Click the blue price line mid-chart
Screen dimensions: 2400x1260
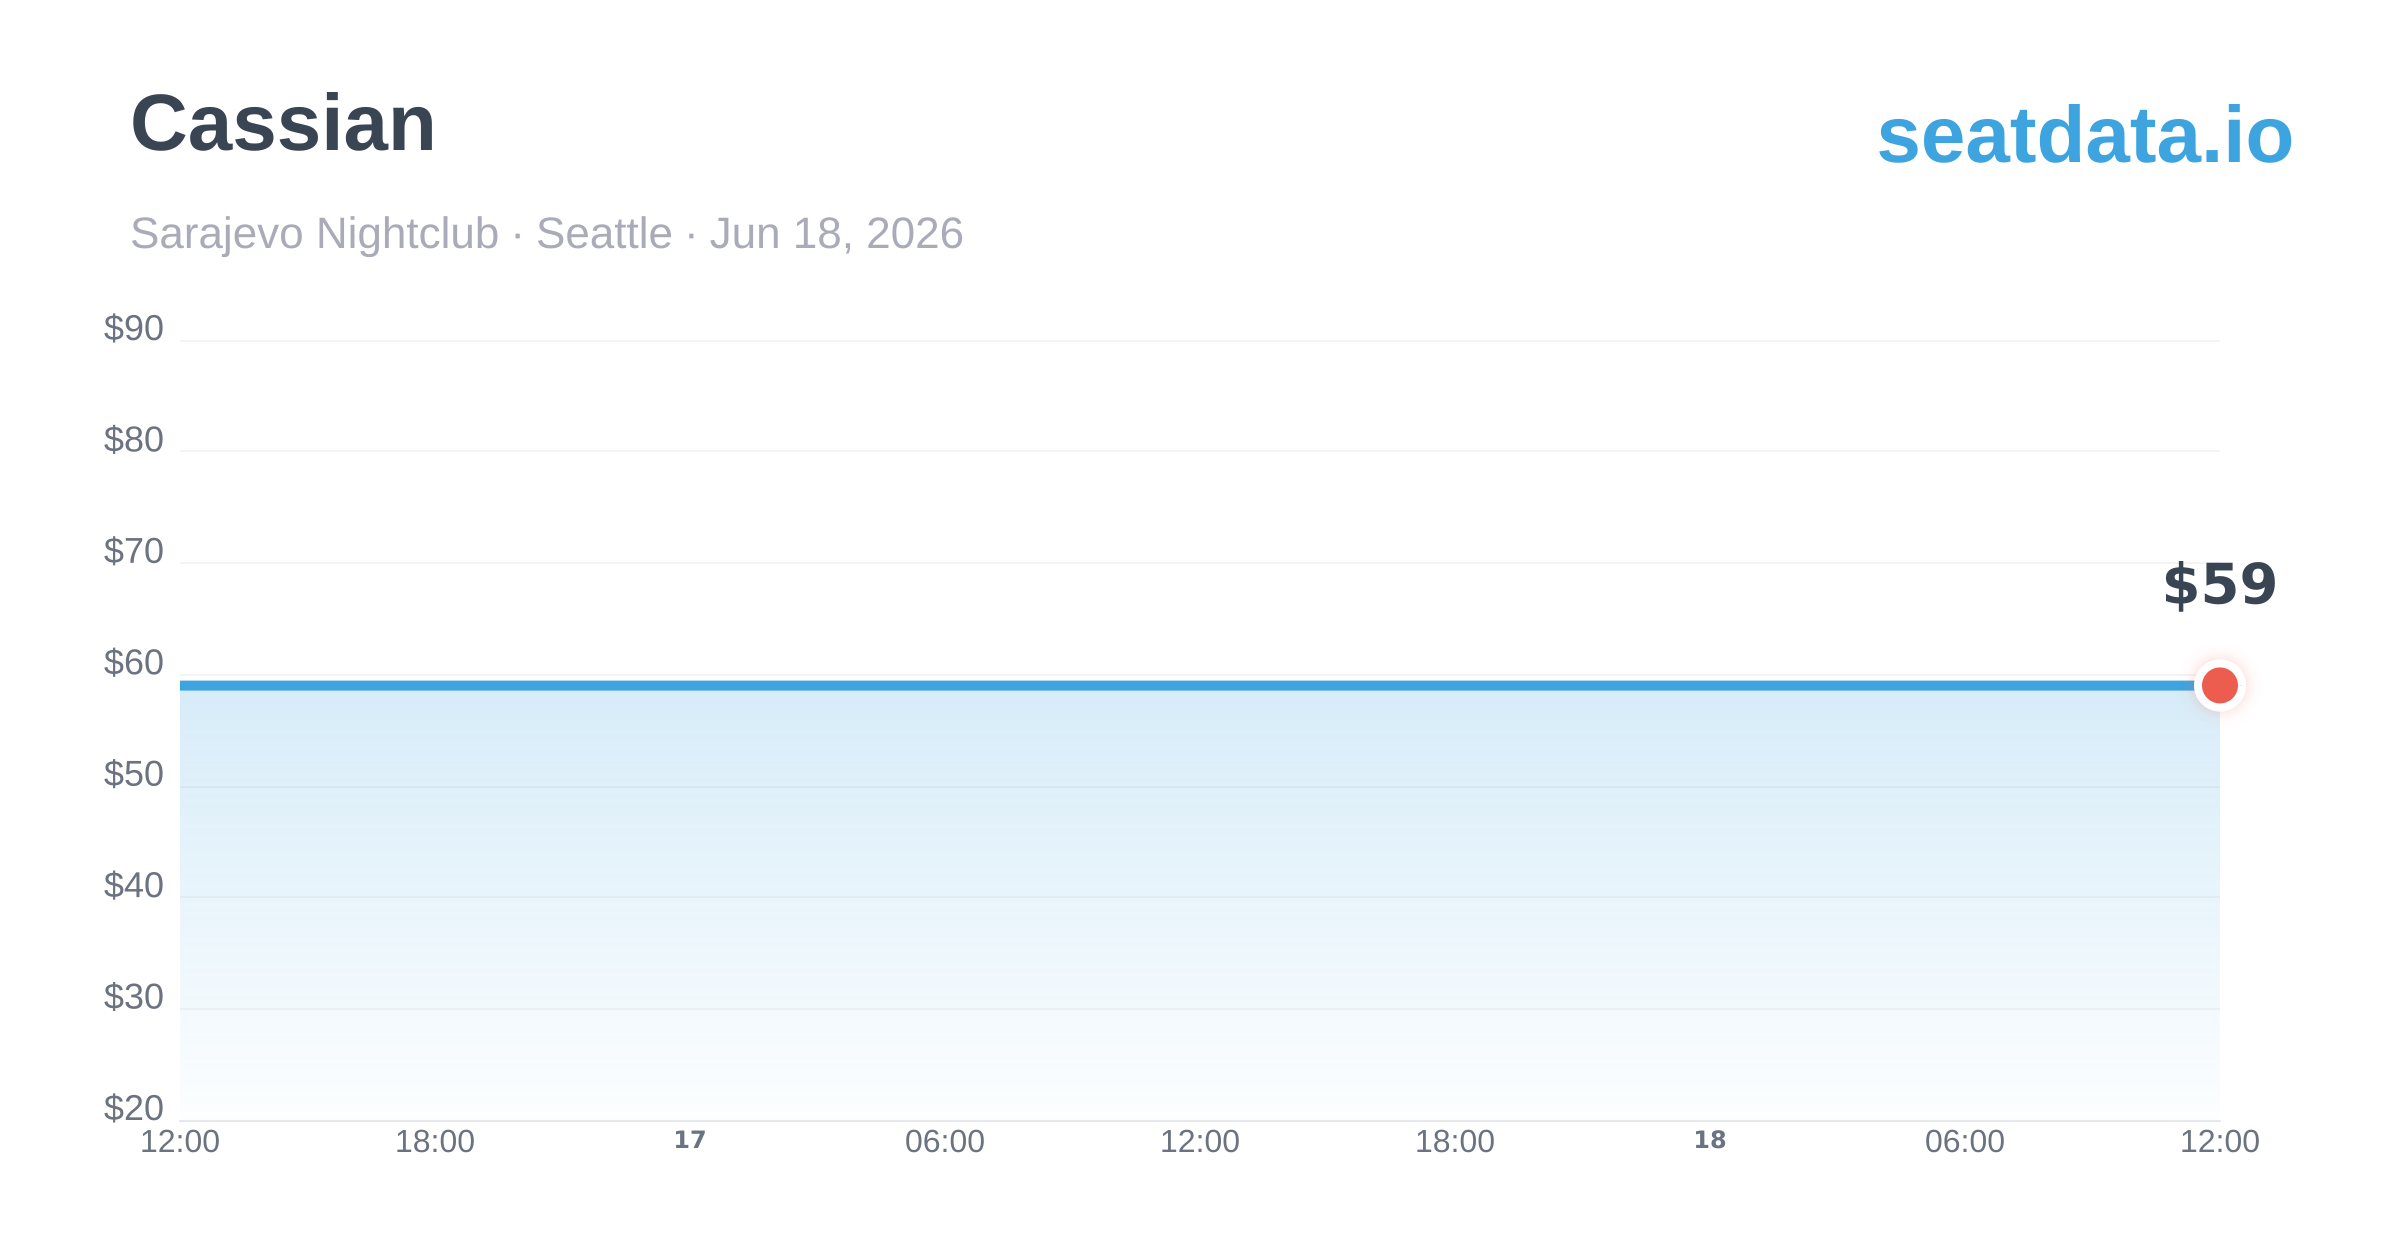(1200, 686)
